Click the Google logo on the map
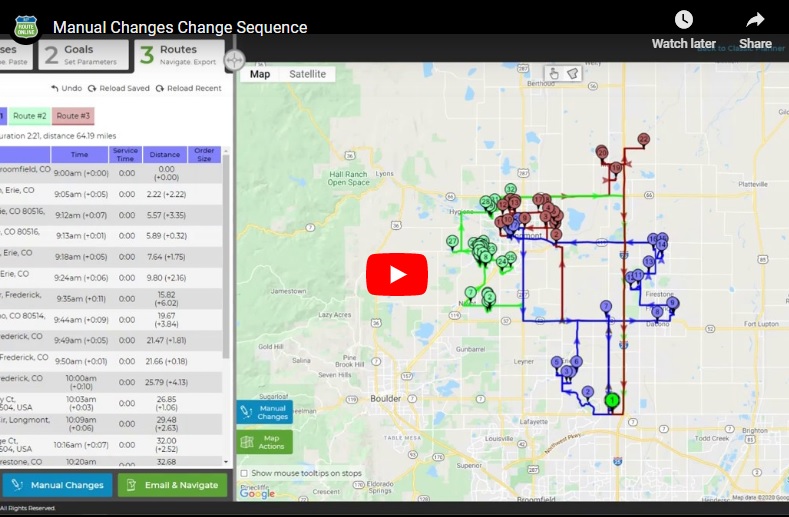The width and height of the screenshot is (789, 517). 257,493
